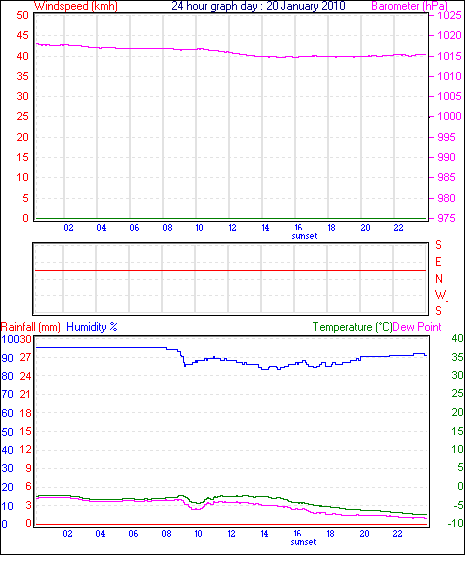Click the '24 hour graph day : 20 January 2010' title

[x=258, y=6]
